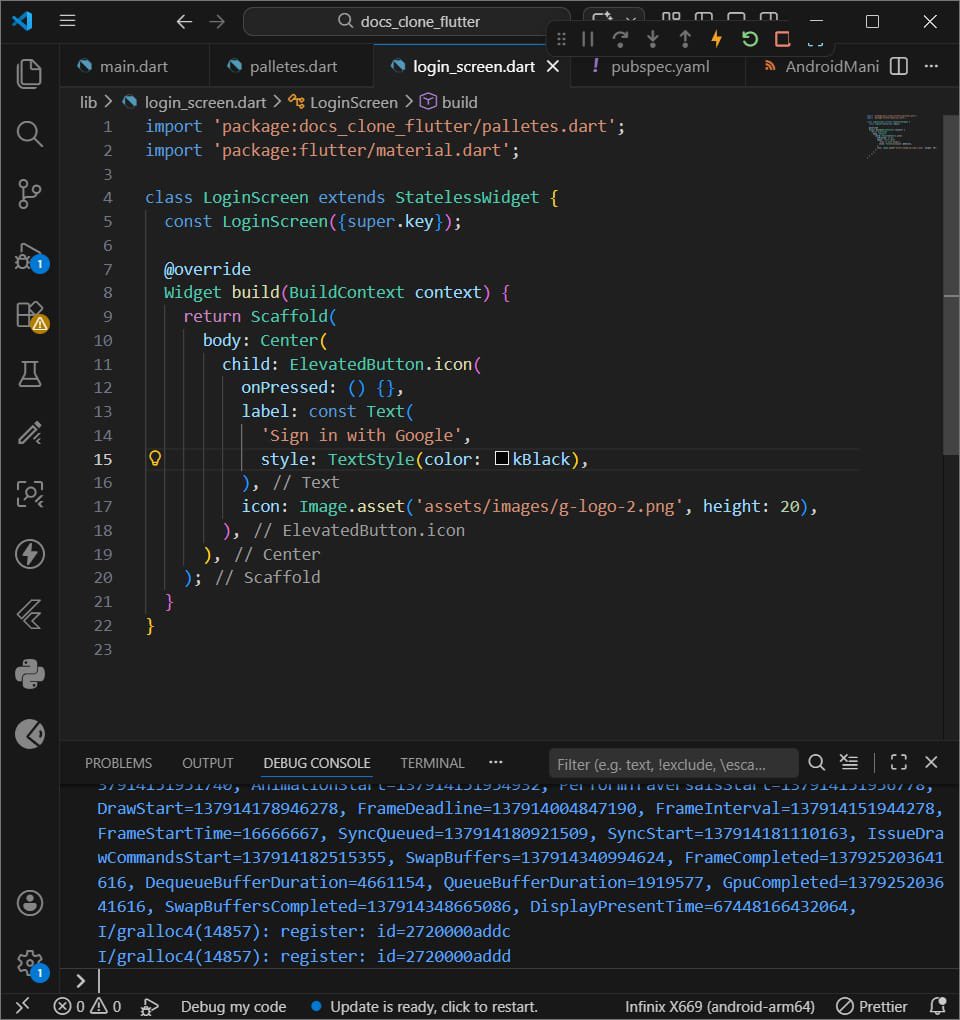
Task: Open the OUTPUT panel tab
Action: (x=207, y=762)
